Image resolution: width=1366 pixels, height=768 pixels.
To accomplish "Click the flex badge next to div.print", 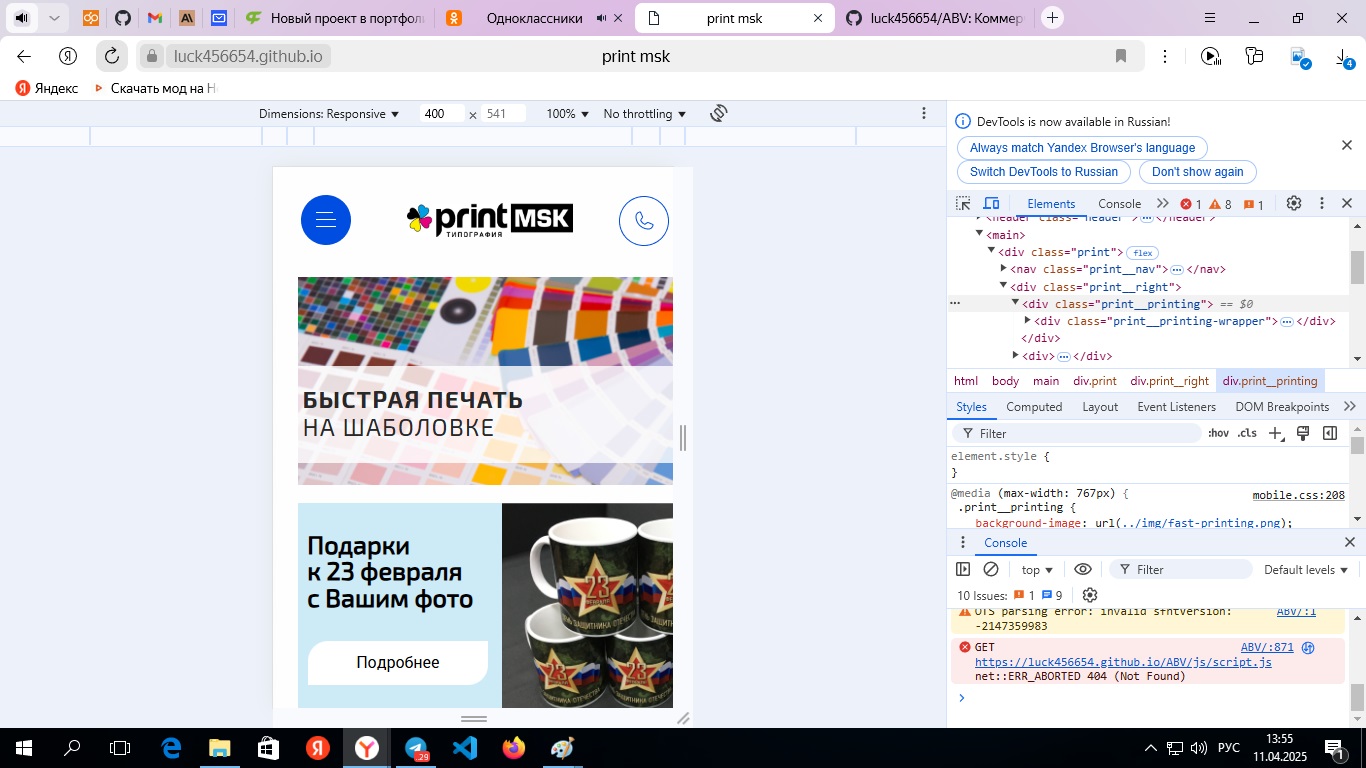I will [1144, 253].
